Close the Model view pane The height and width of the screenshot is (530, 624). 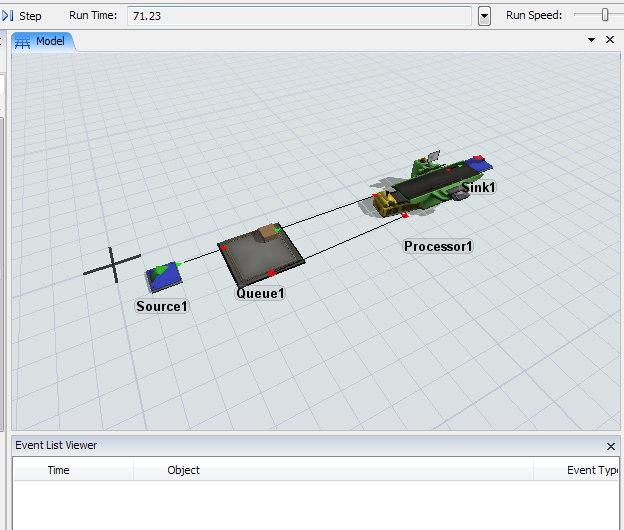(610, 40)
